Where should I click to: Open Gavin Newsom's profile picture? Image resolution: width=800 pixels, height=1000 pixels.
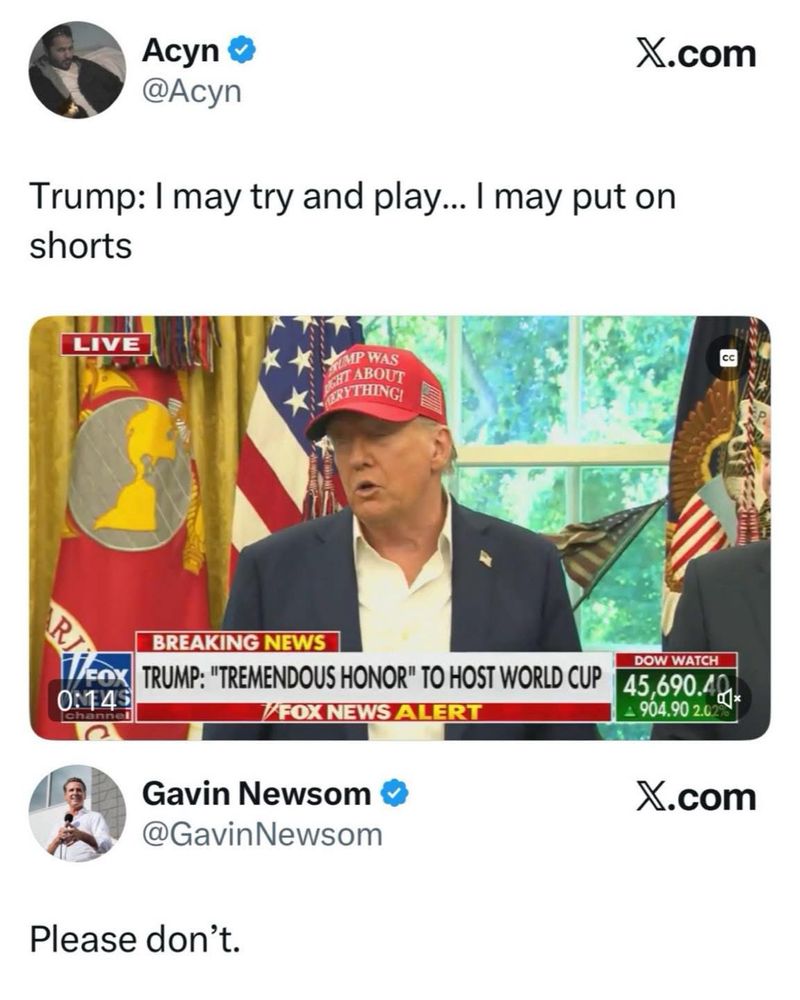tap(77, 814)
